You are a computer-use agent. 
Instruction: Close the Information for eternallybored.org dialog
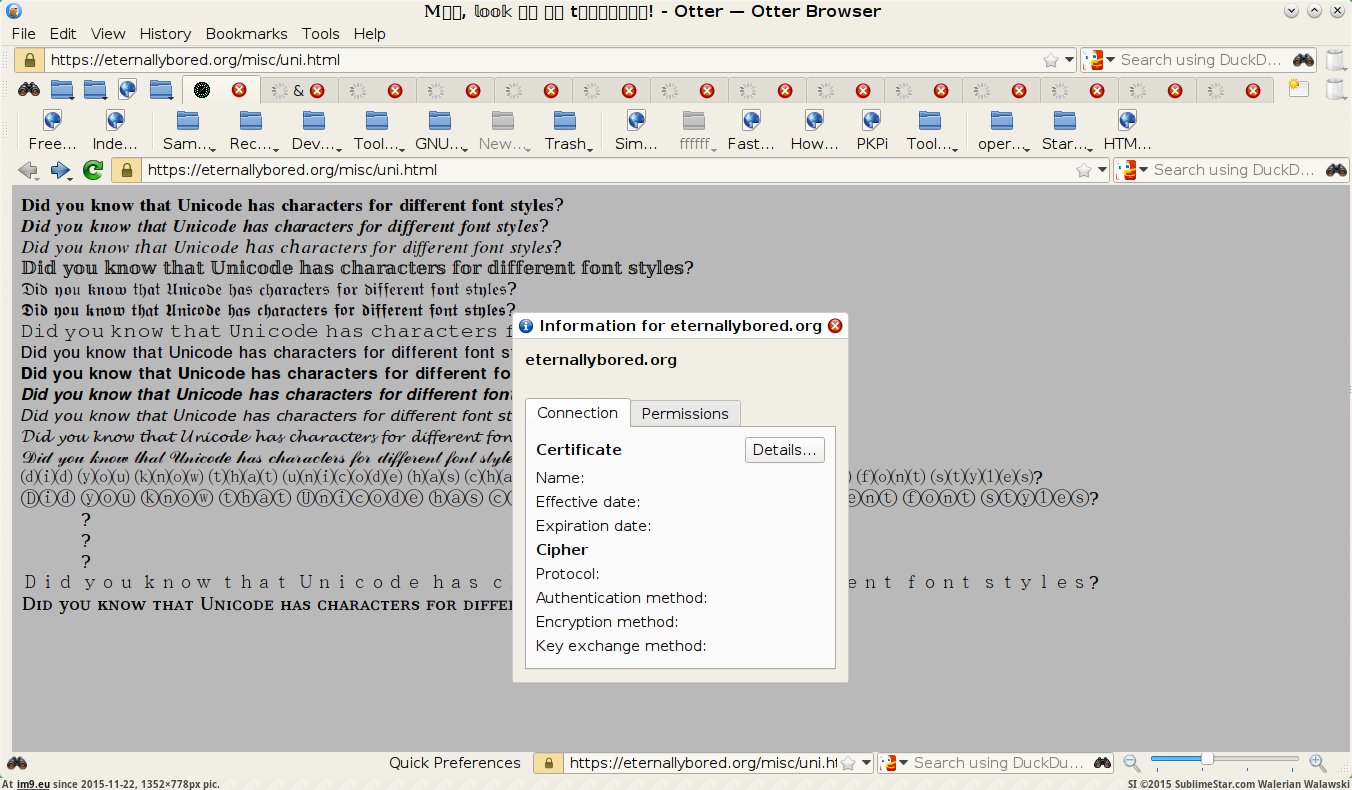[x=835, y=326]
